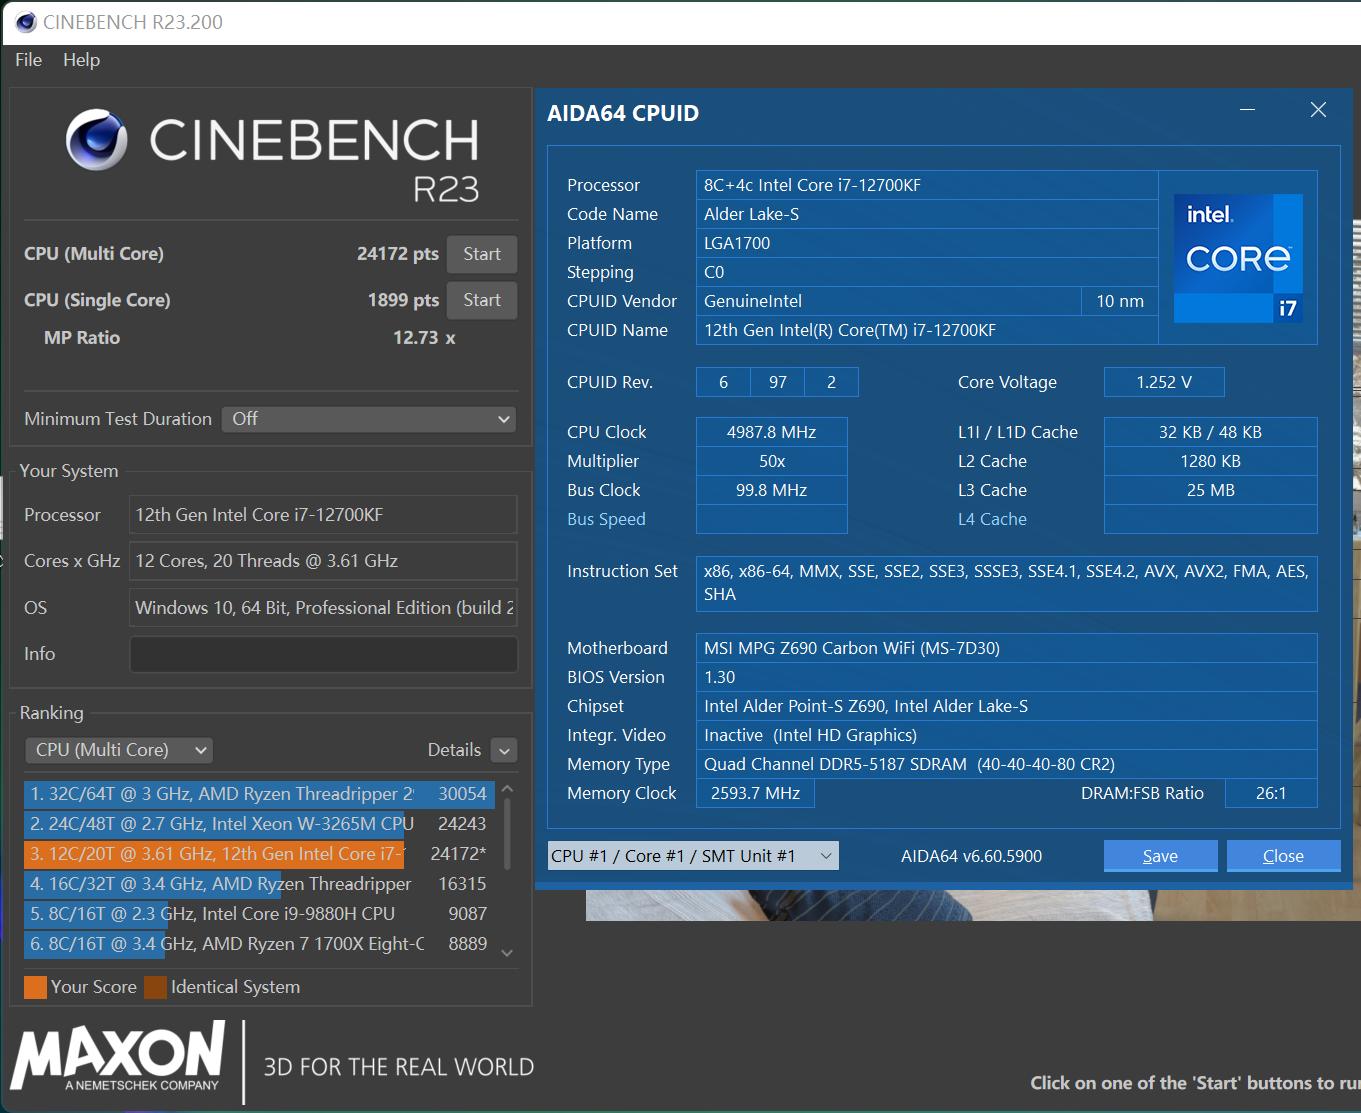Click the Cinebench R23 sphere logo
Screen dimensions: 1361x1113
tap(97, 140)
